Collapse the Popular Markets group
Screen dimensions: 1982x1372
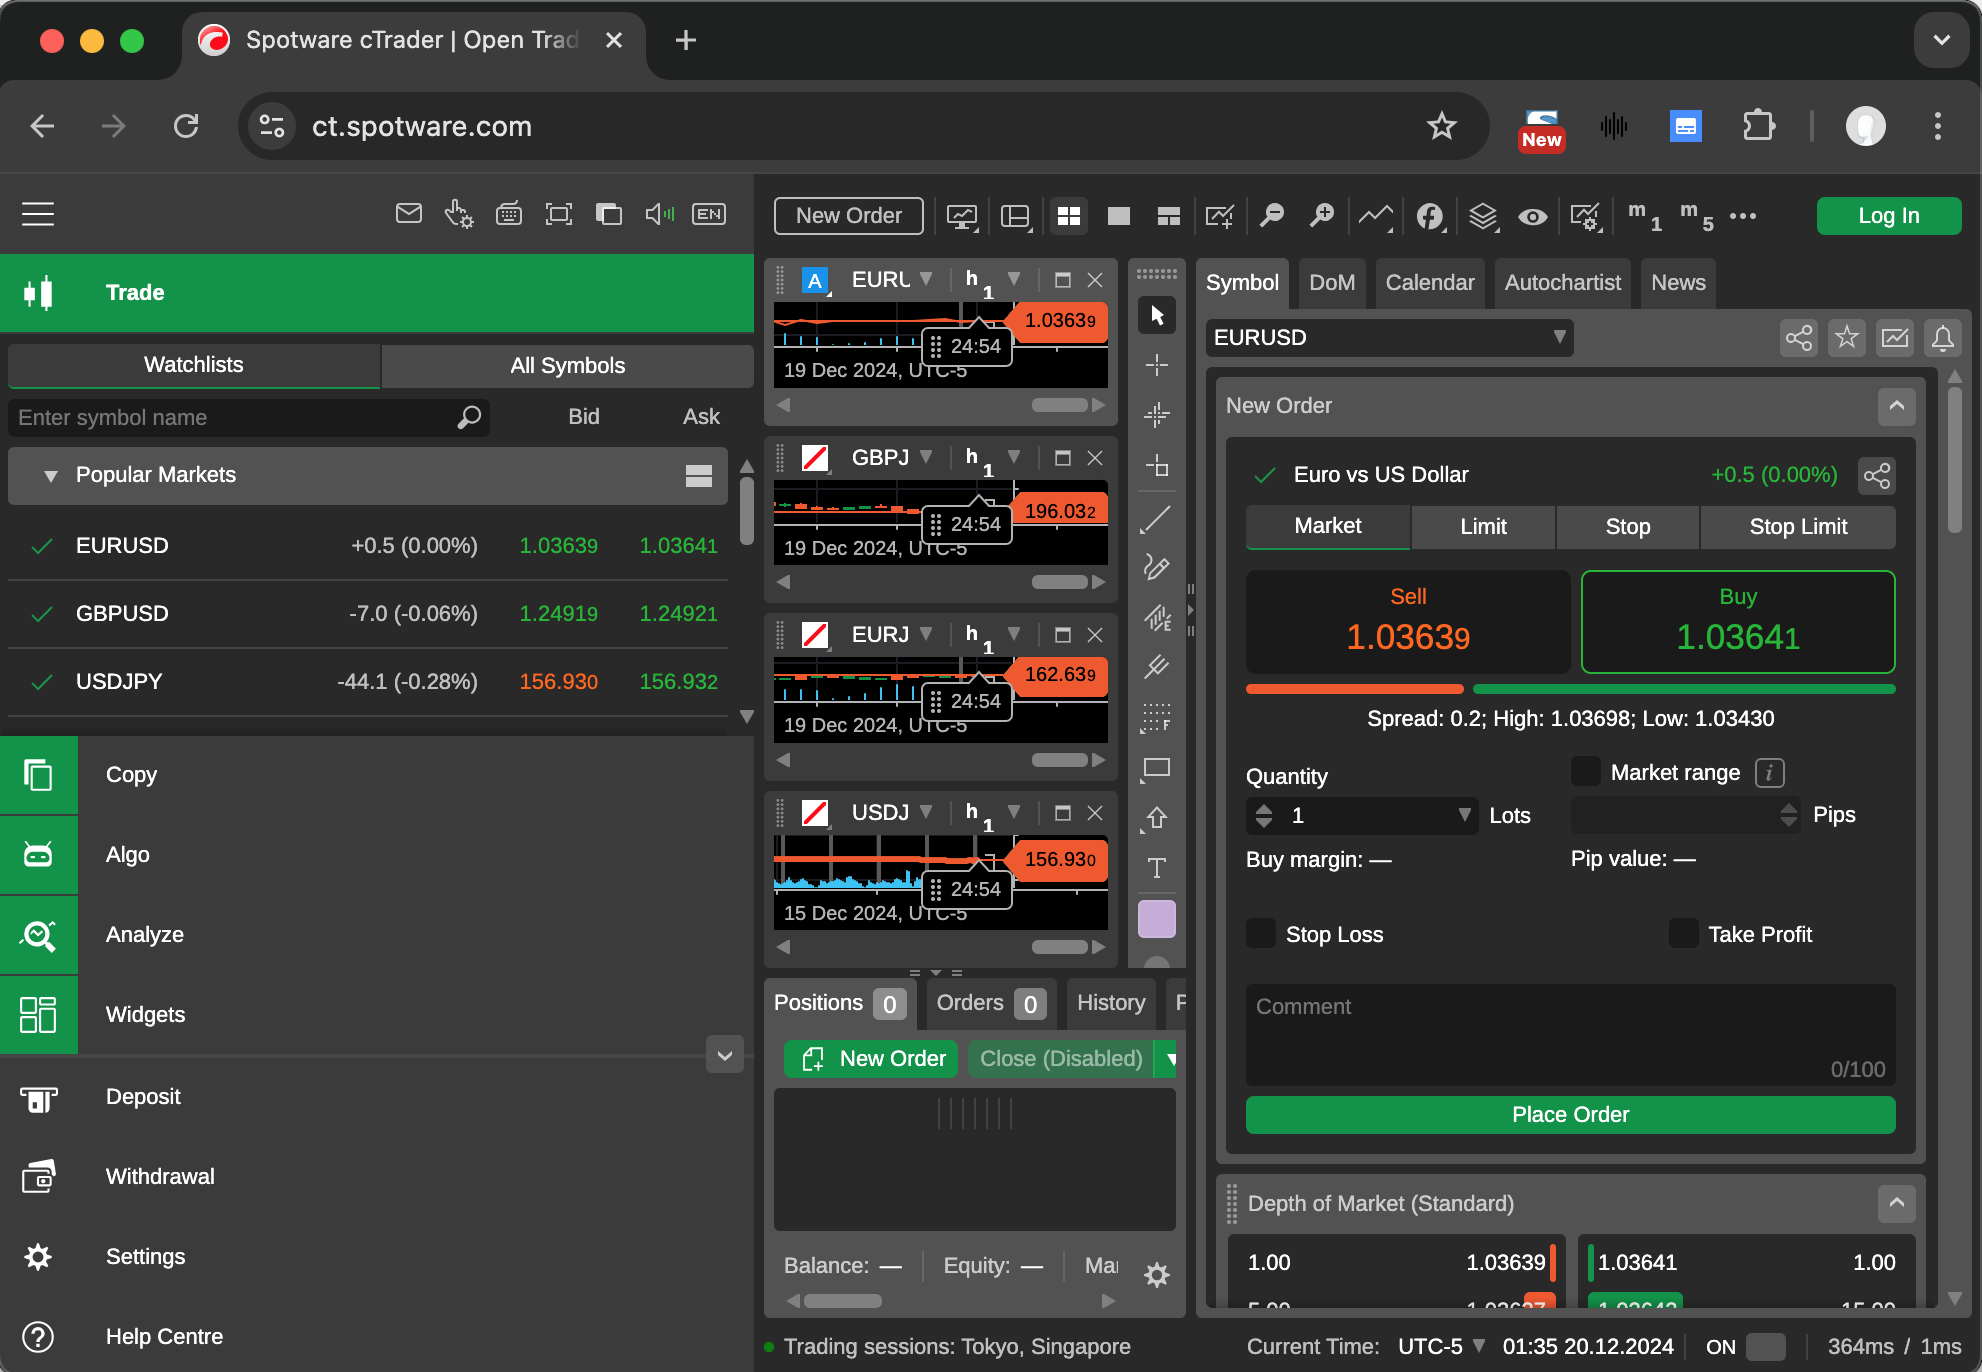(x=50, y=476)
